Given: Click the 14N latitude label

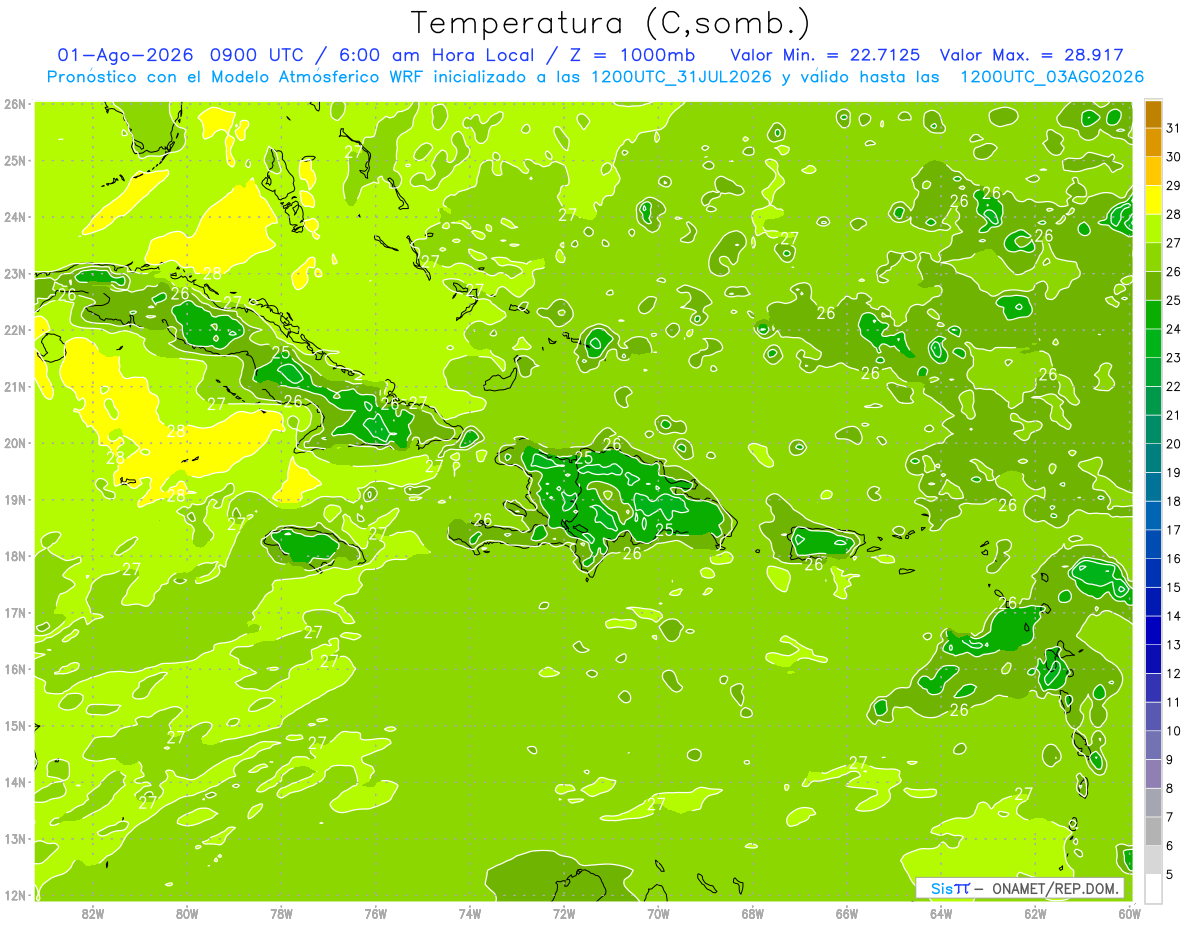Looking at the screenshot, I should point(15,782).
